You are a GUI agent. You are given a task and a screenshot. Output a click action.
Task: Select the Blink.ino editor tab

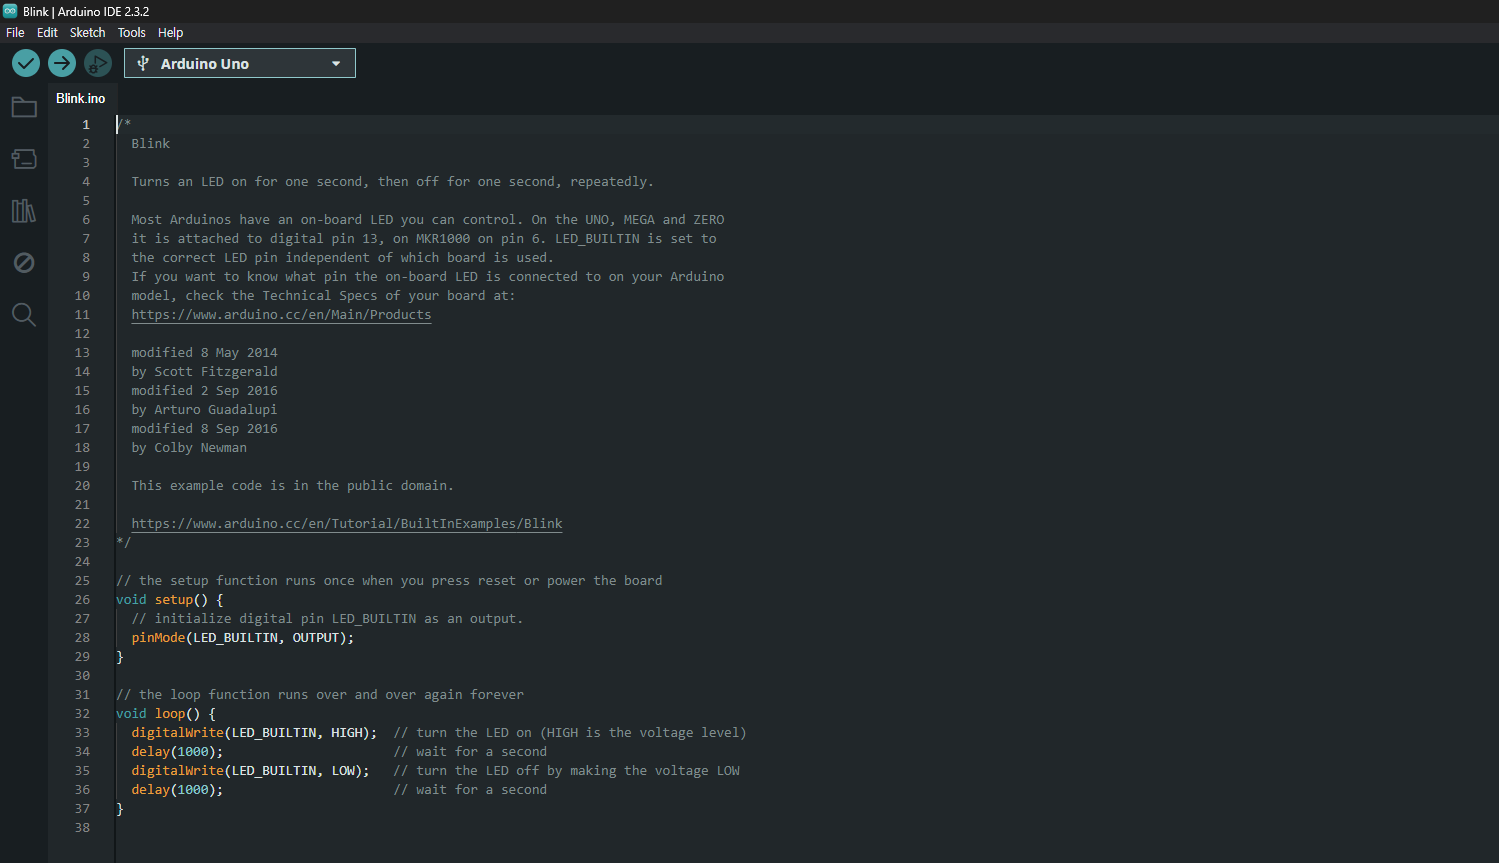81,98
